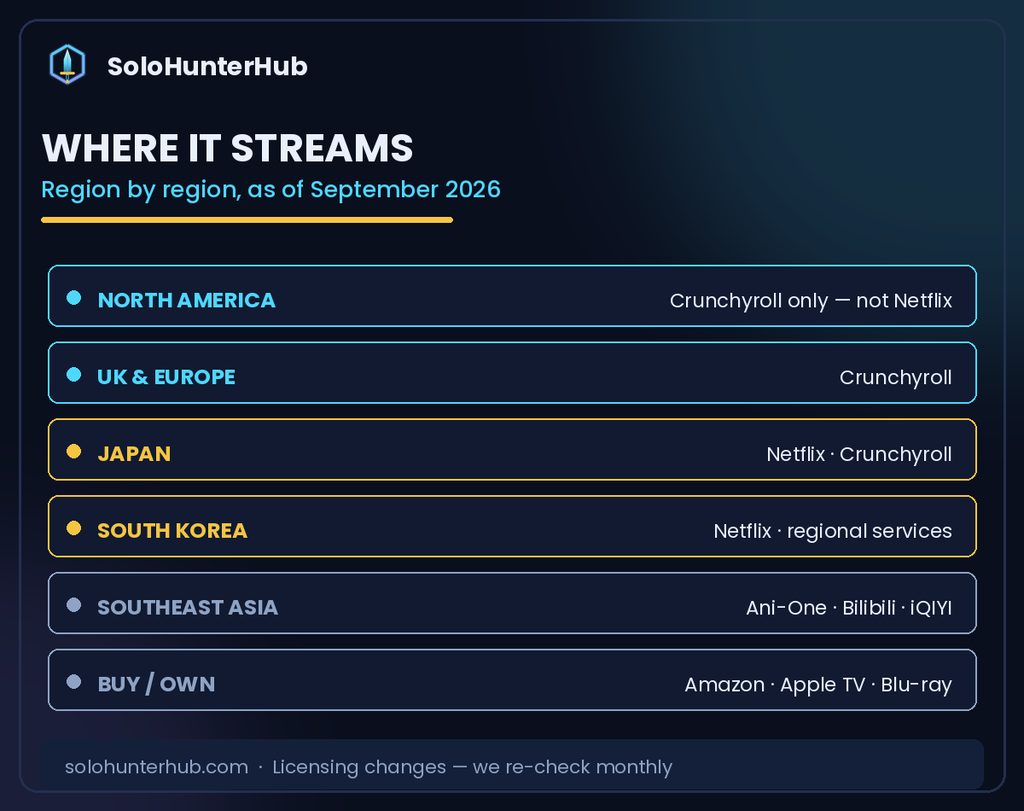Open the SoloHunterHub brand name
The width and height of the screenshot is (1024, 811).
pos(207,66)
